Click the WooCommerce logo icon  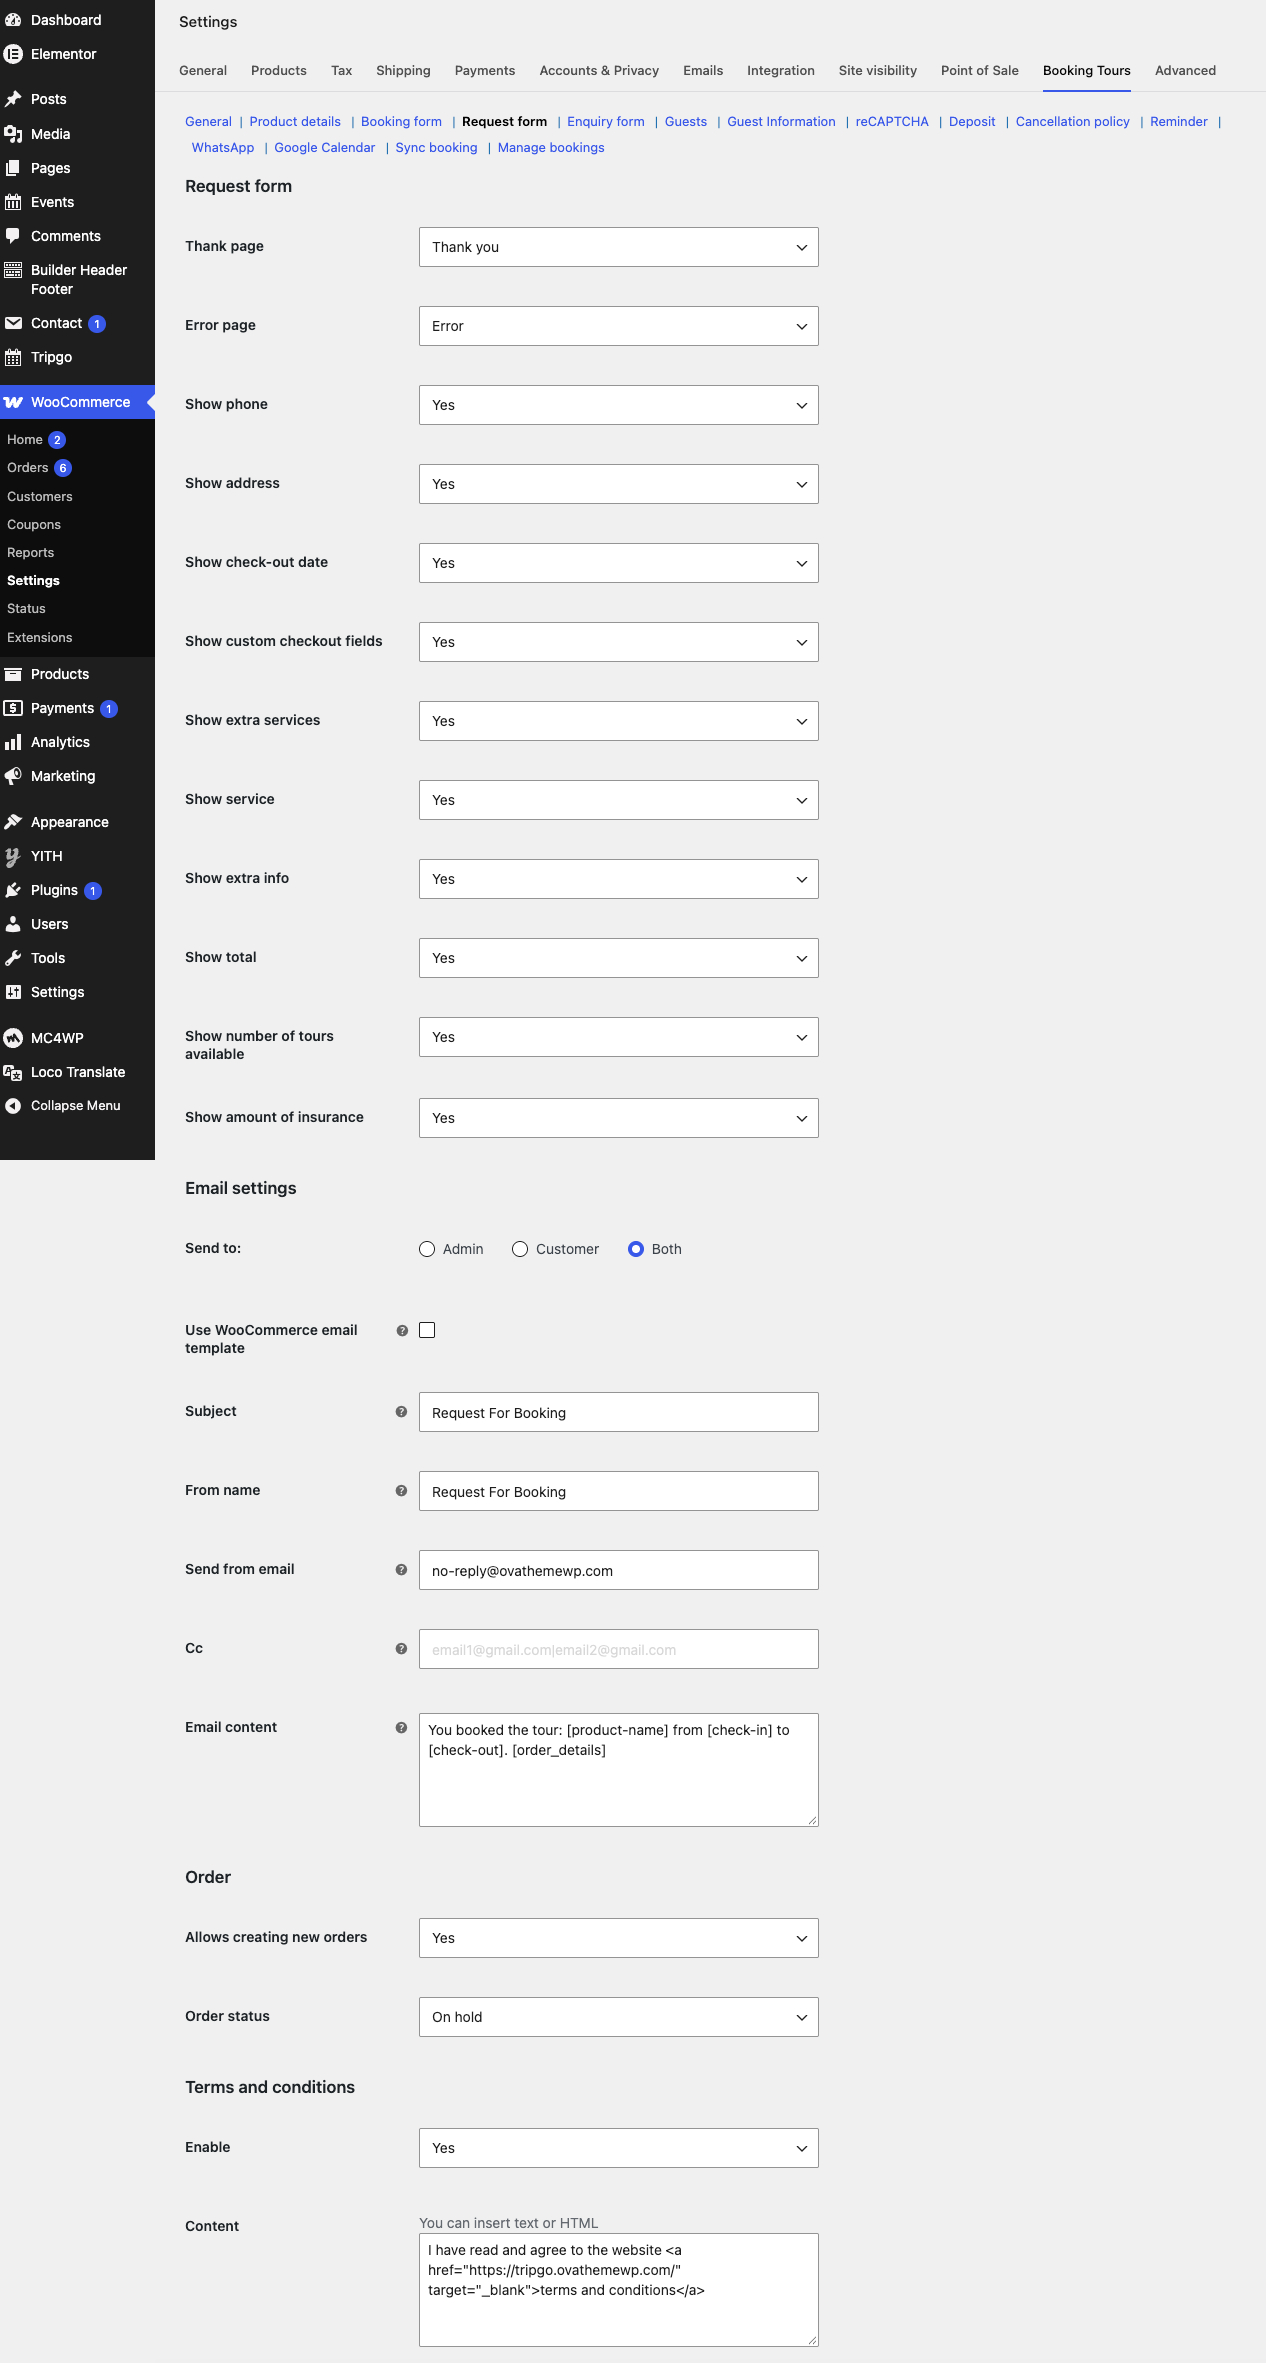click(x=13, y=402)
